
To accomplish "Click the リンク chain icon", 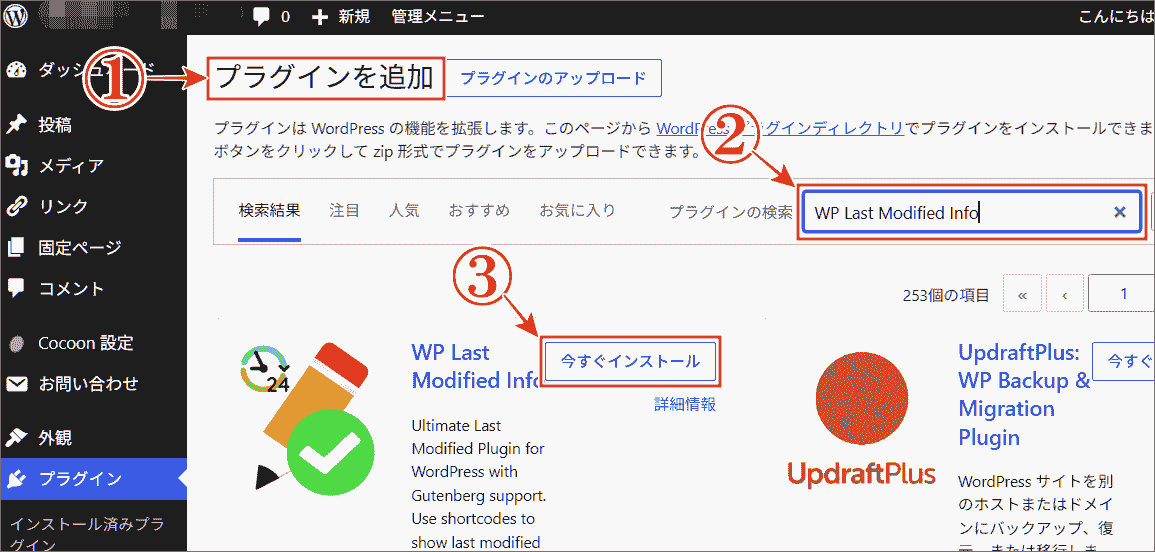I will tap(16, 206).
